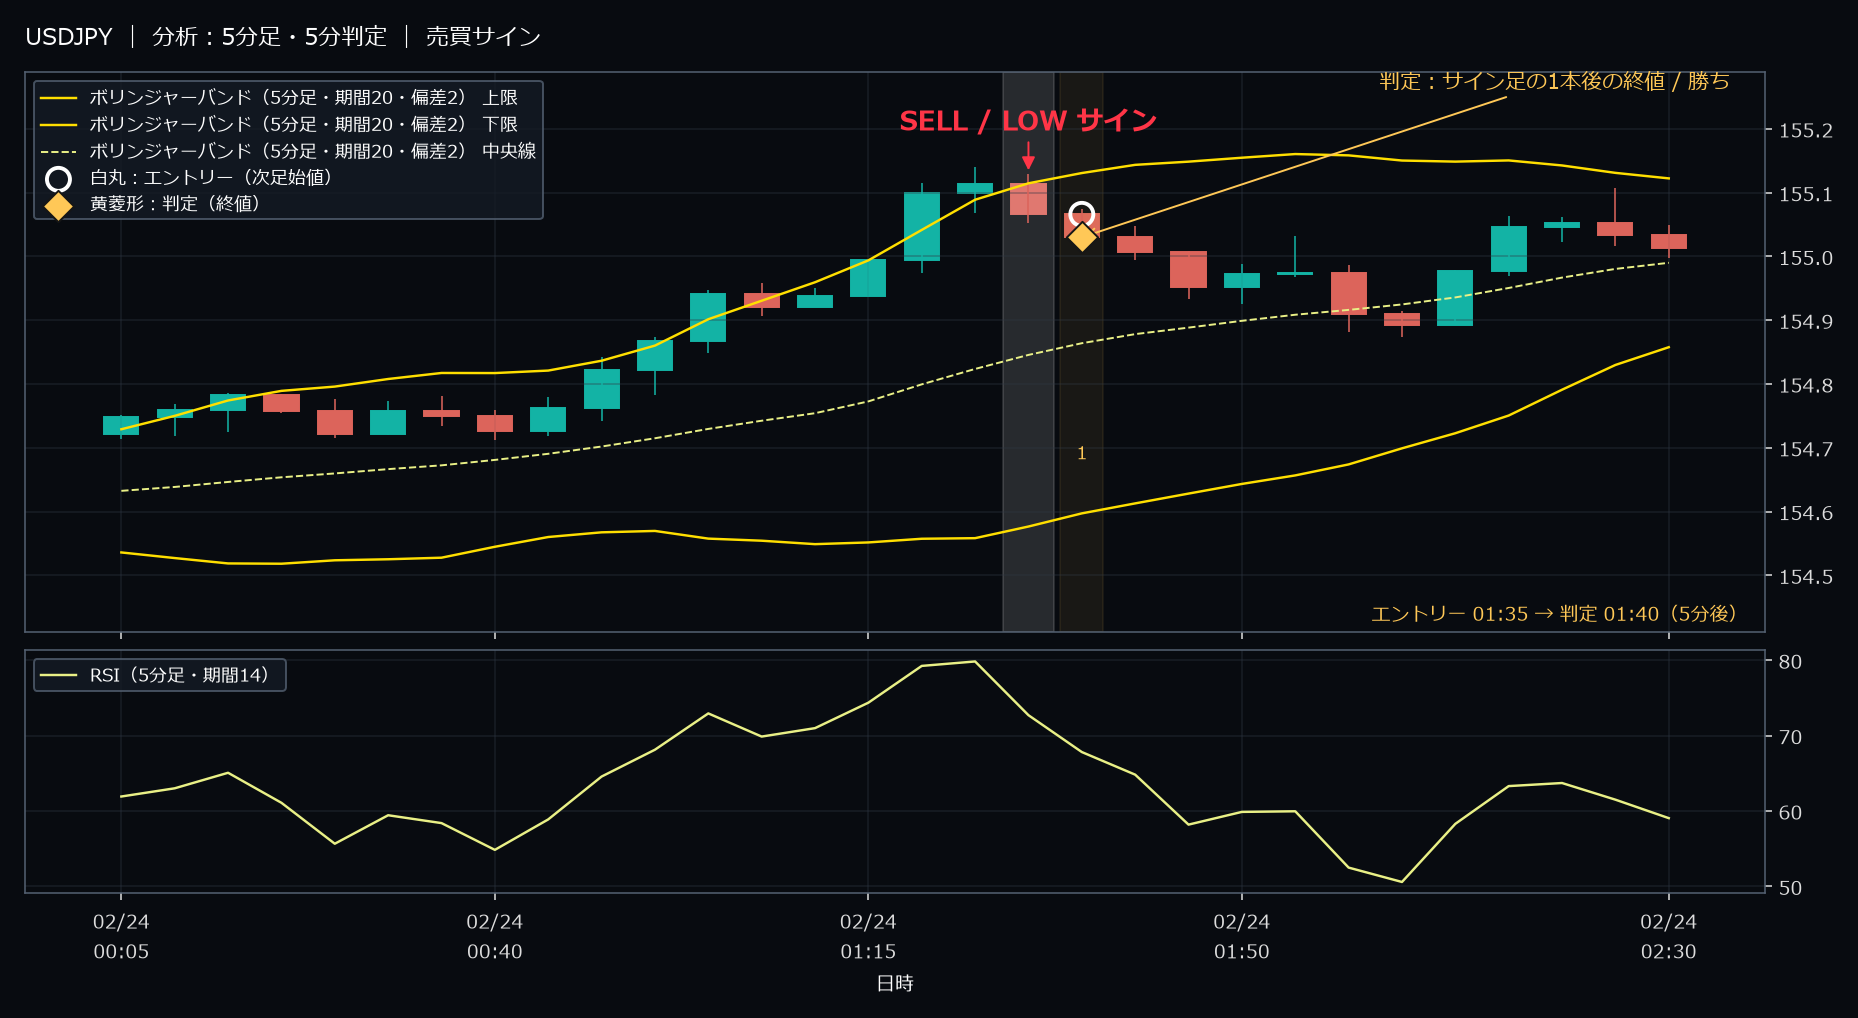Viewport: 1858px width, 1018px height.
Task: Click the red arrow below the SELL sign
Action: point(1028,156)
